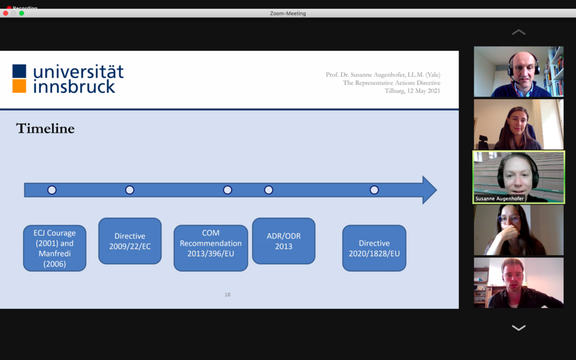
Task: Click the COM Recommendation 2013/396/EU box
Action: click(x=211, y=248)
